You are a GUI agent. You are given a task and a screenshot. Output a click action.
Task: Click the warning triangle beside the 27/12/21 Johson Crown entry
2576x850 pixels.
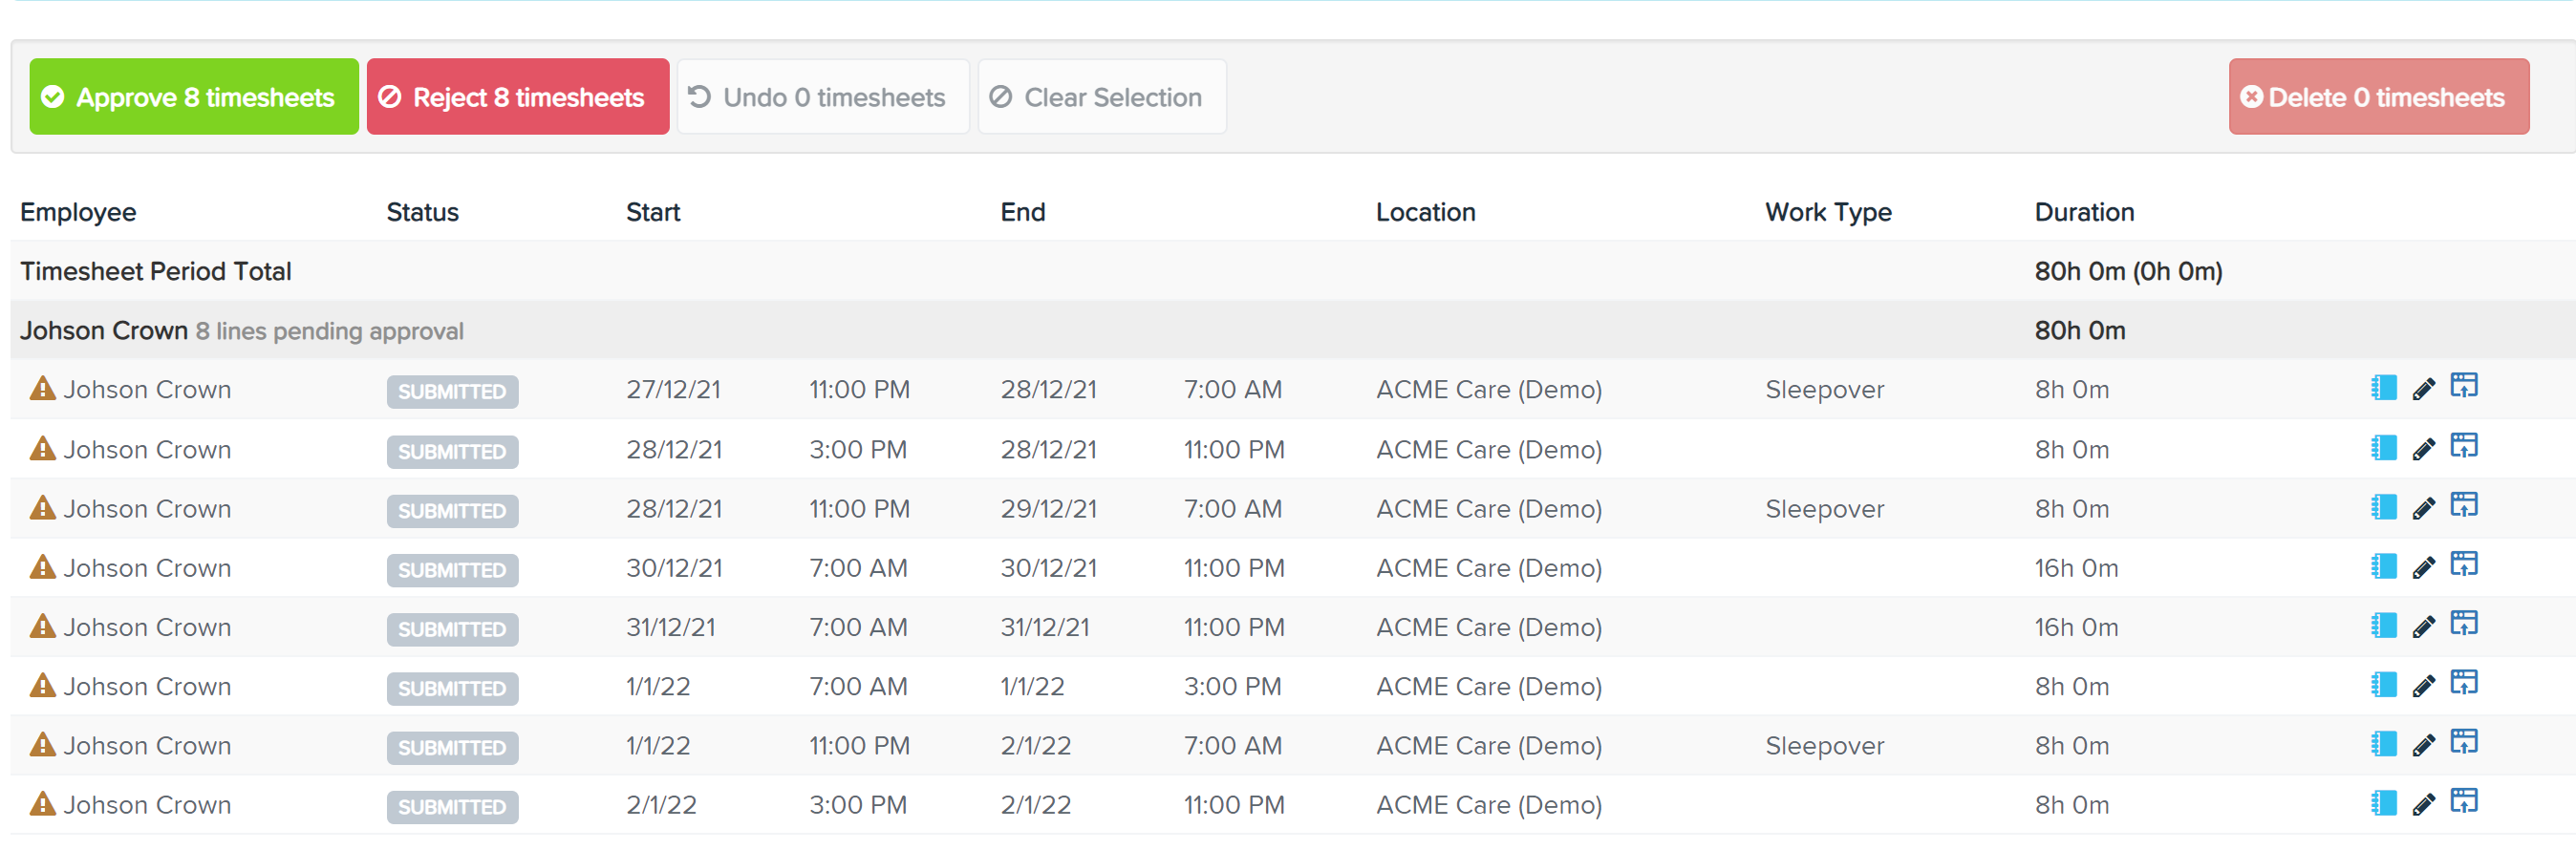42,388
